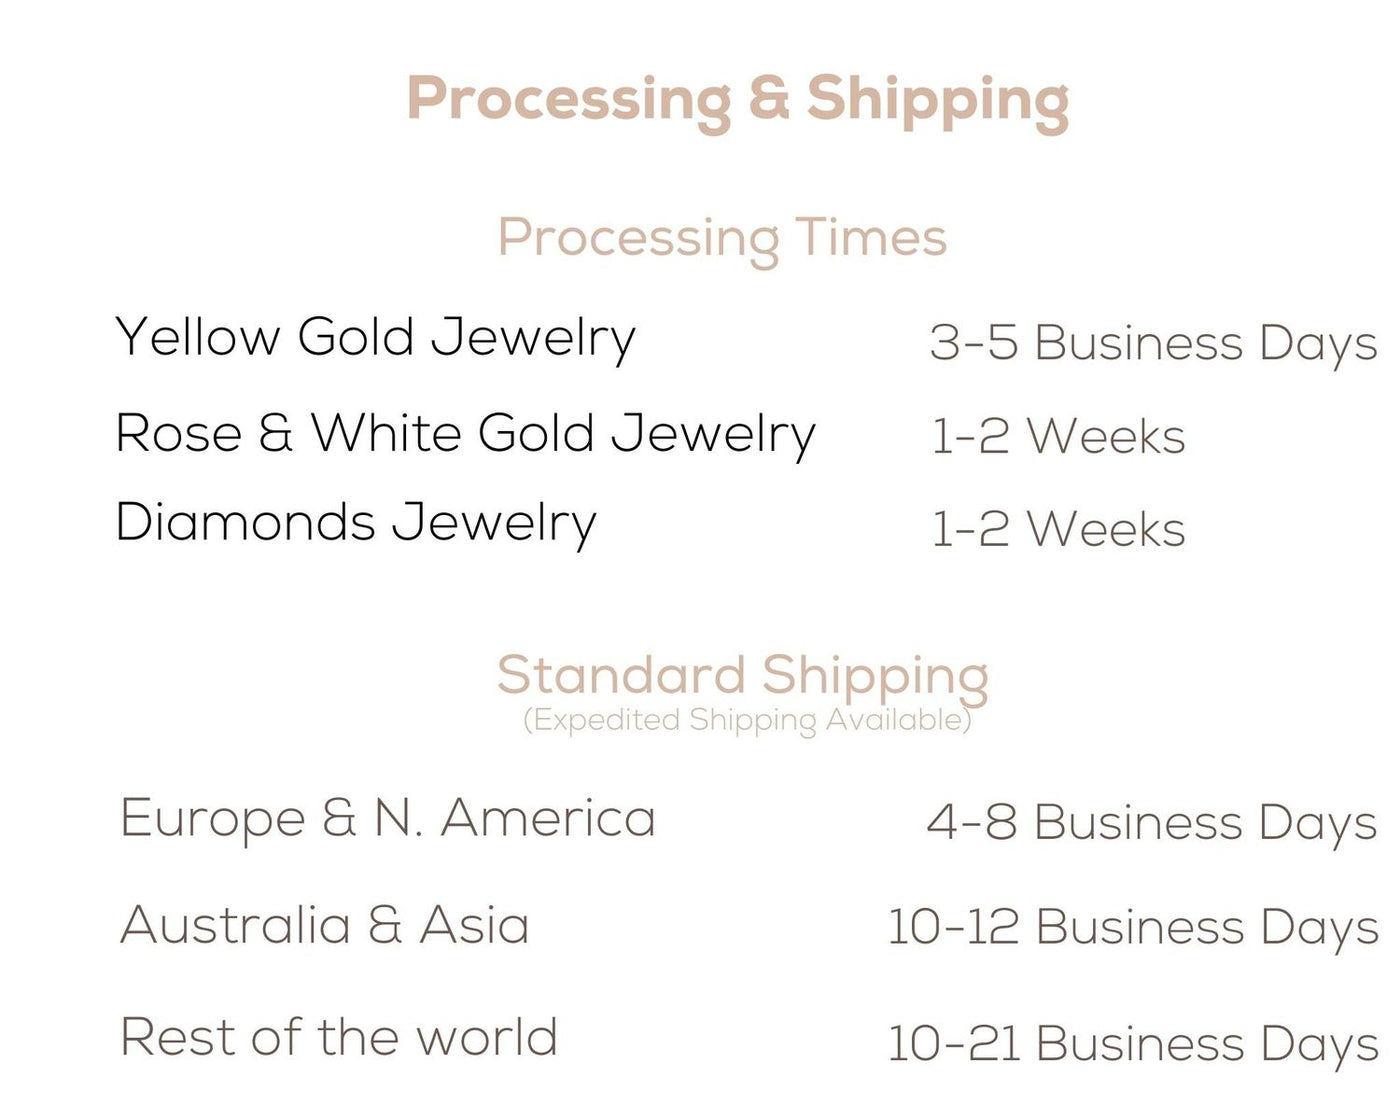Select the Yellow Gold Jewelry label
1400x1119 pixels.
coord(375,337)
